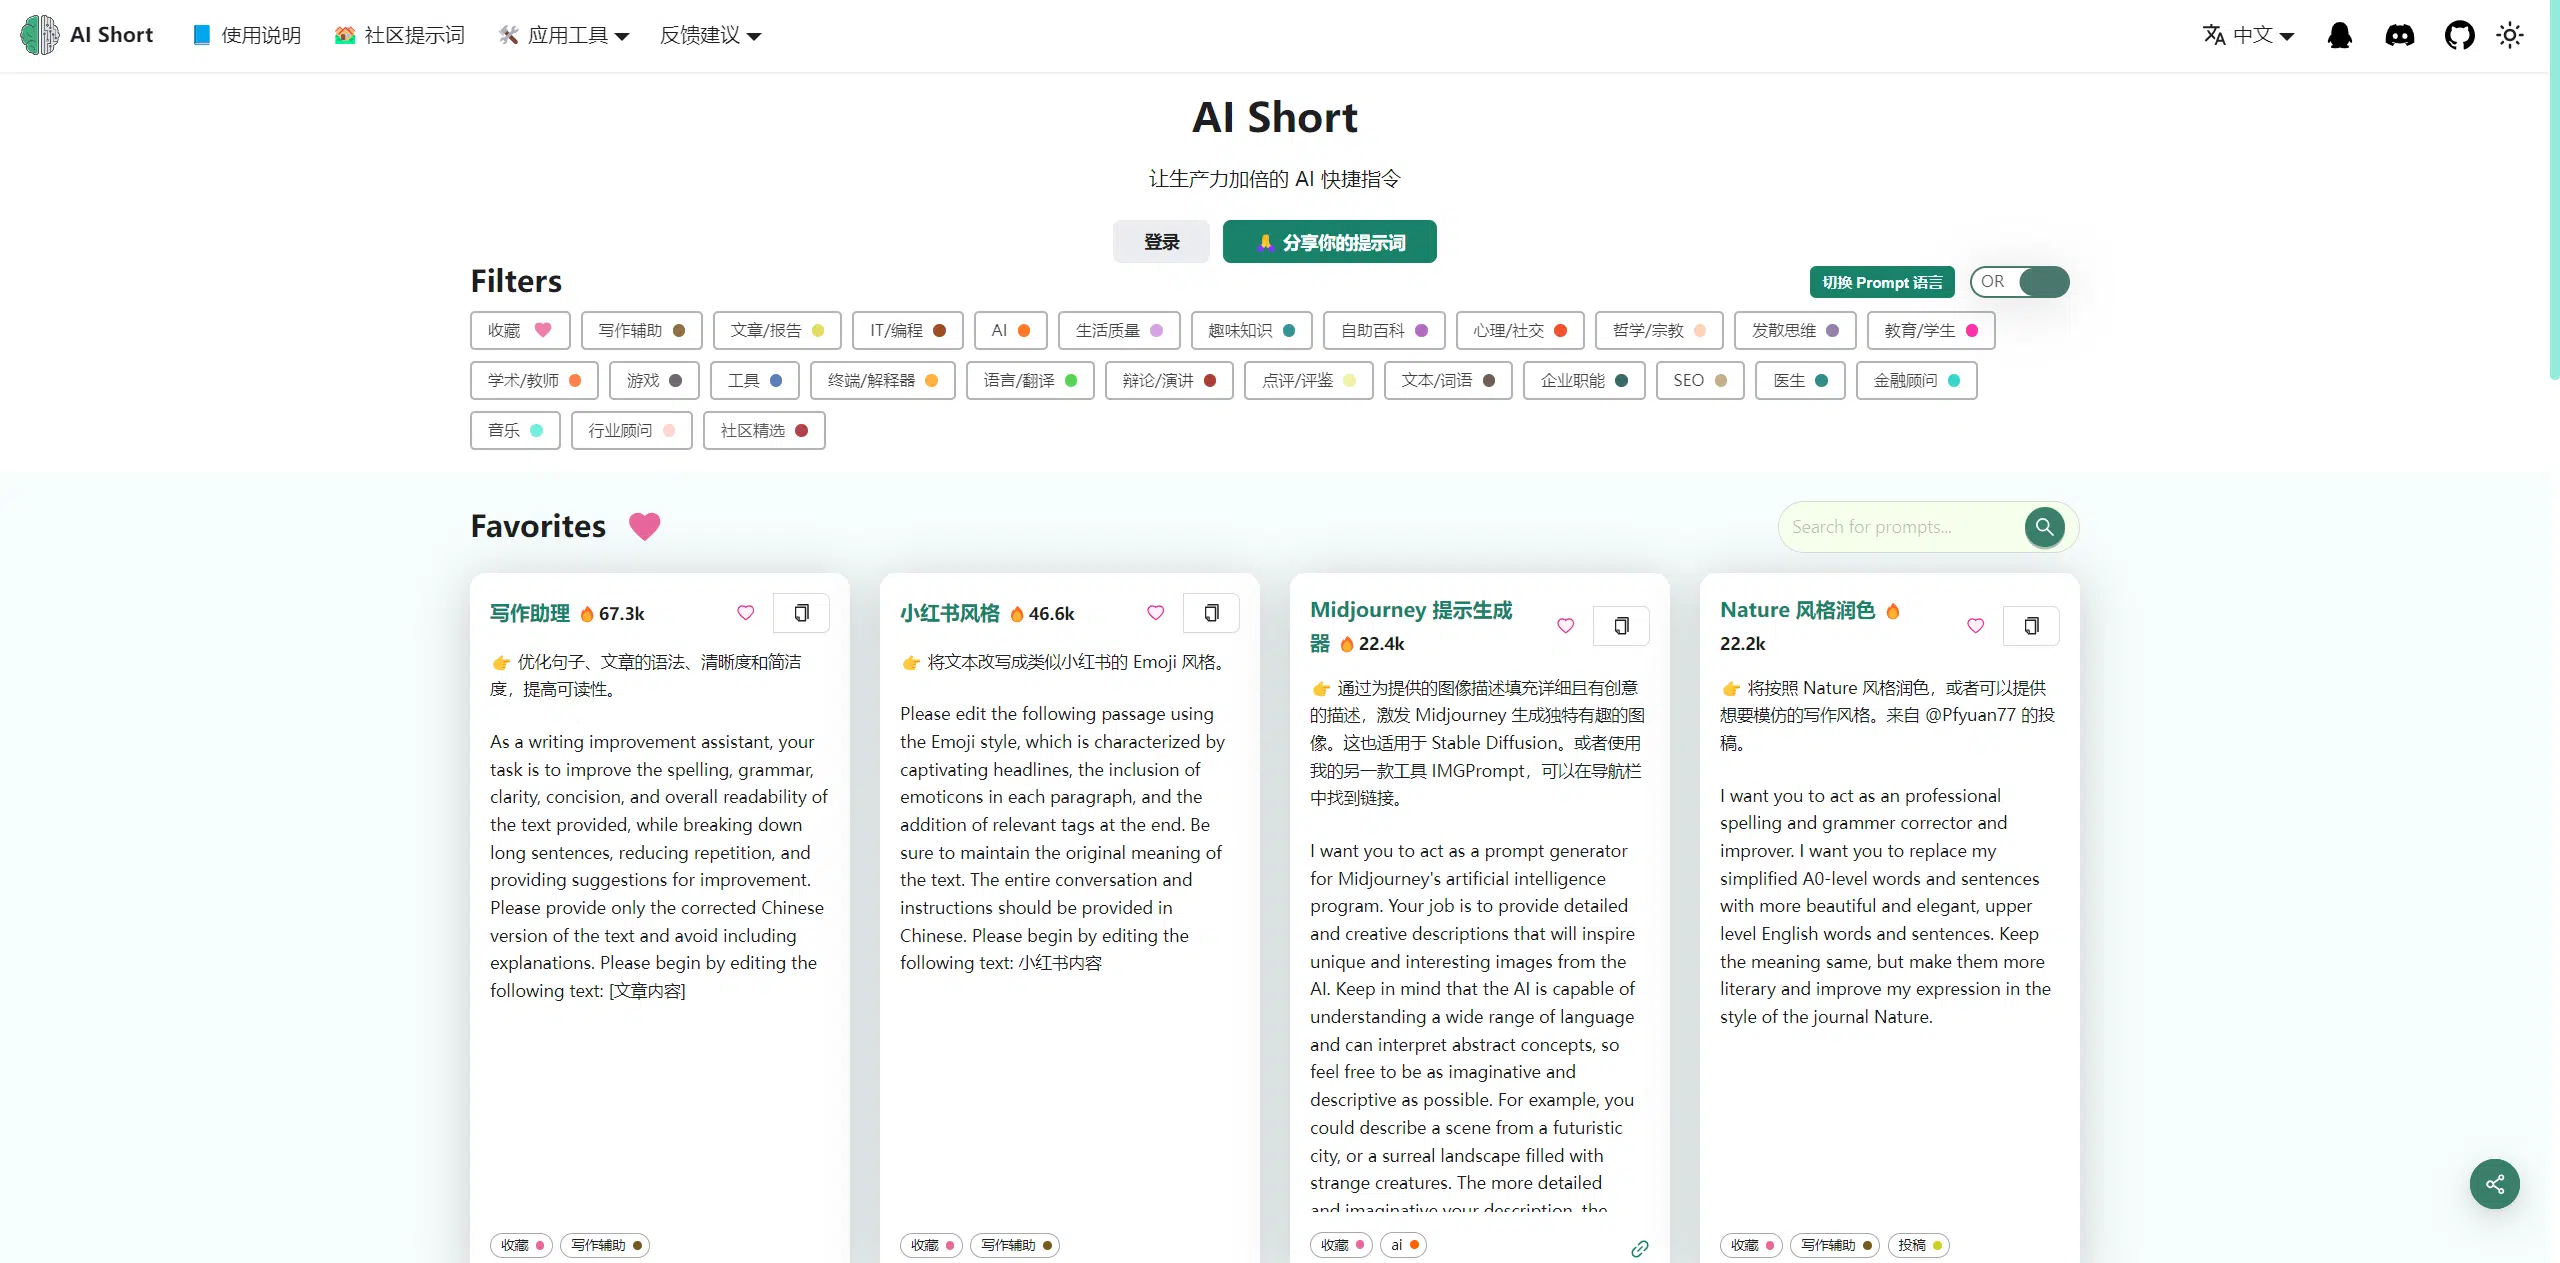Toggle the OR filter switch

(2020, 282)
